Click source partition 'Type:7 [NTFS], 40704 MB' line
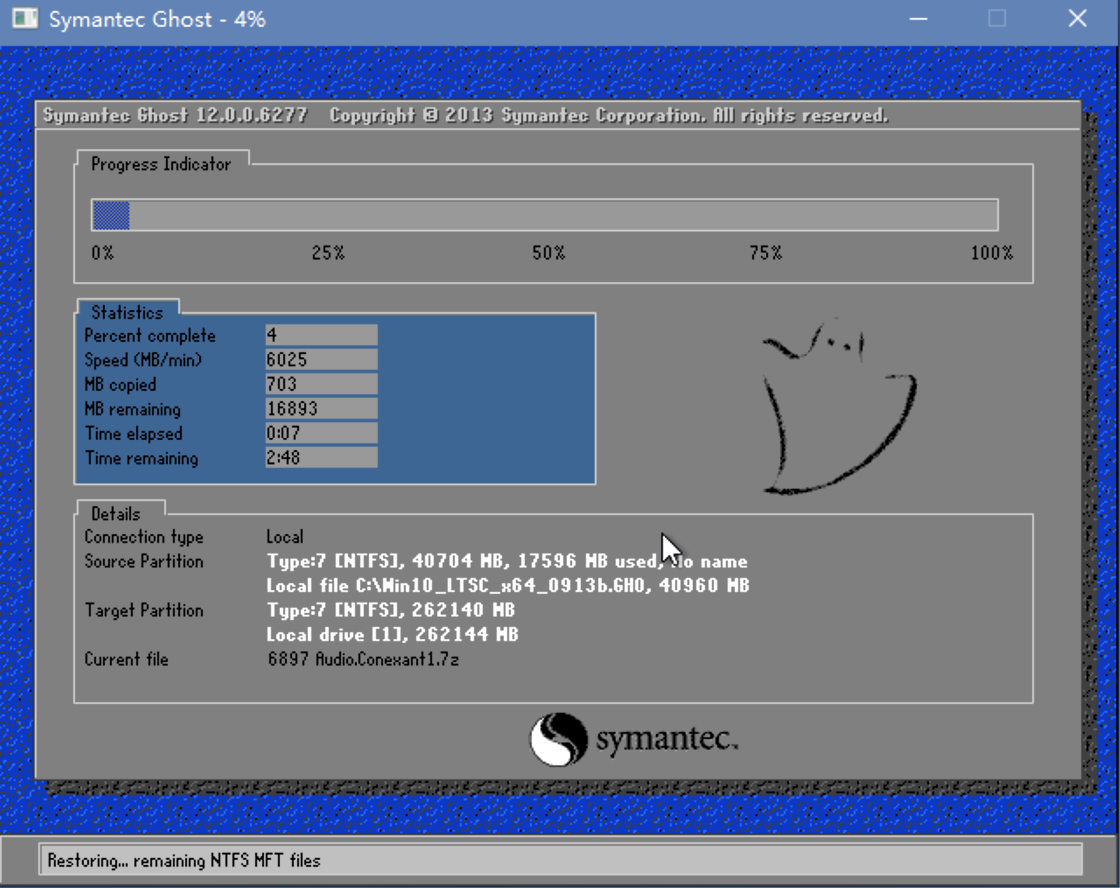1120x888 pixels. click(x=507, y=562)
